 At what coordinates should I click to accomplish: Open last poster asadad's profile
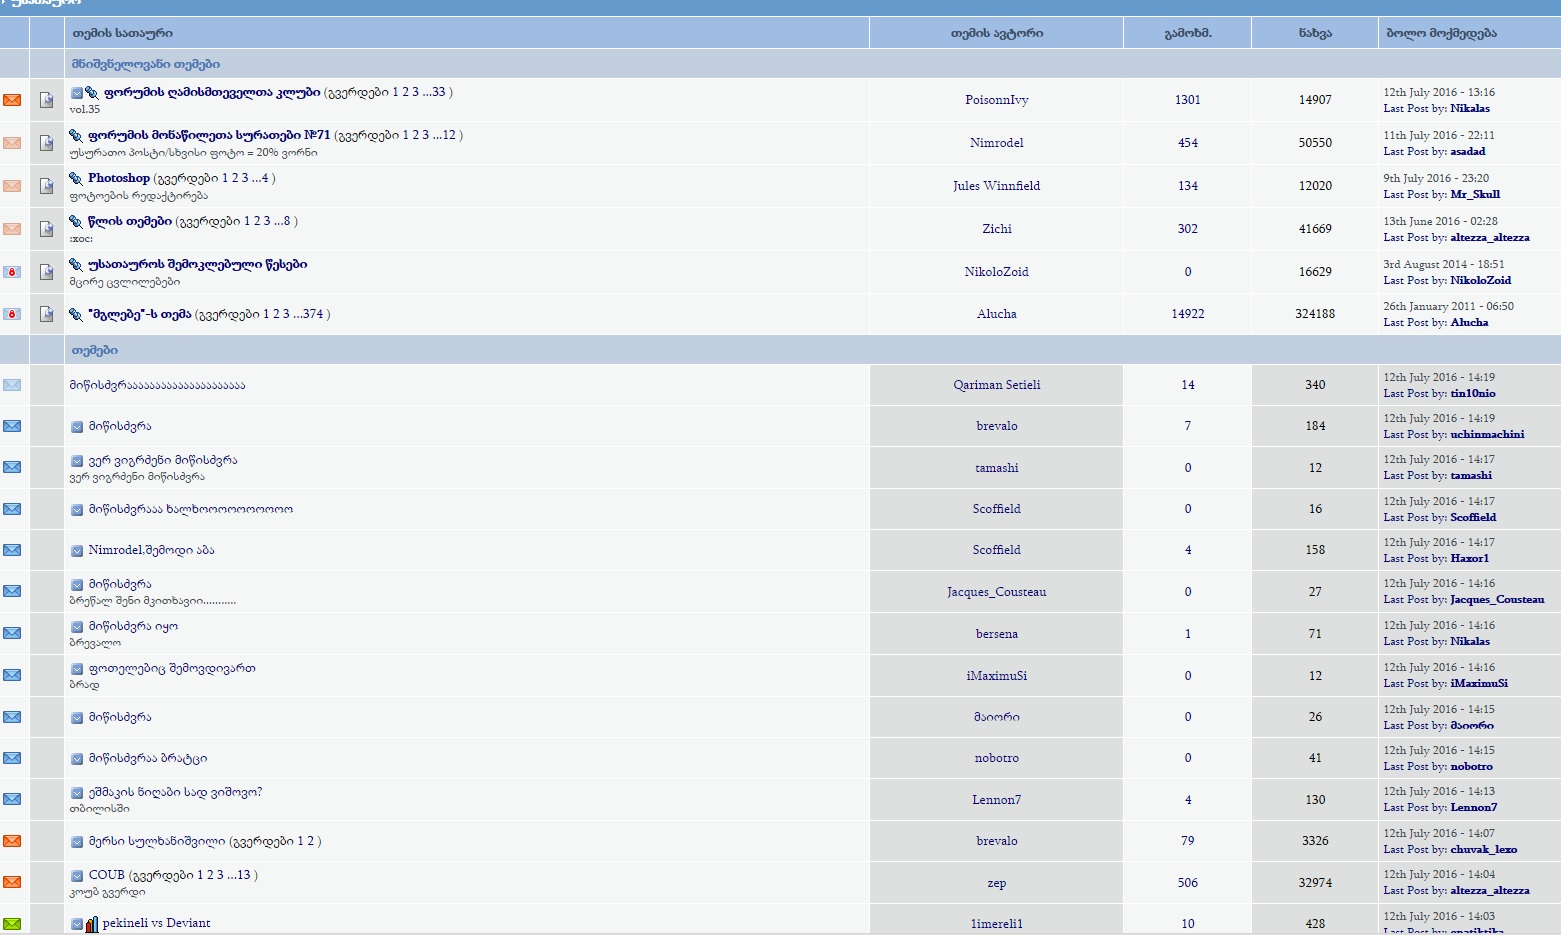[1468, 152]
